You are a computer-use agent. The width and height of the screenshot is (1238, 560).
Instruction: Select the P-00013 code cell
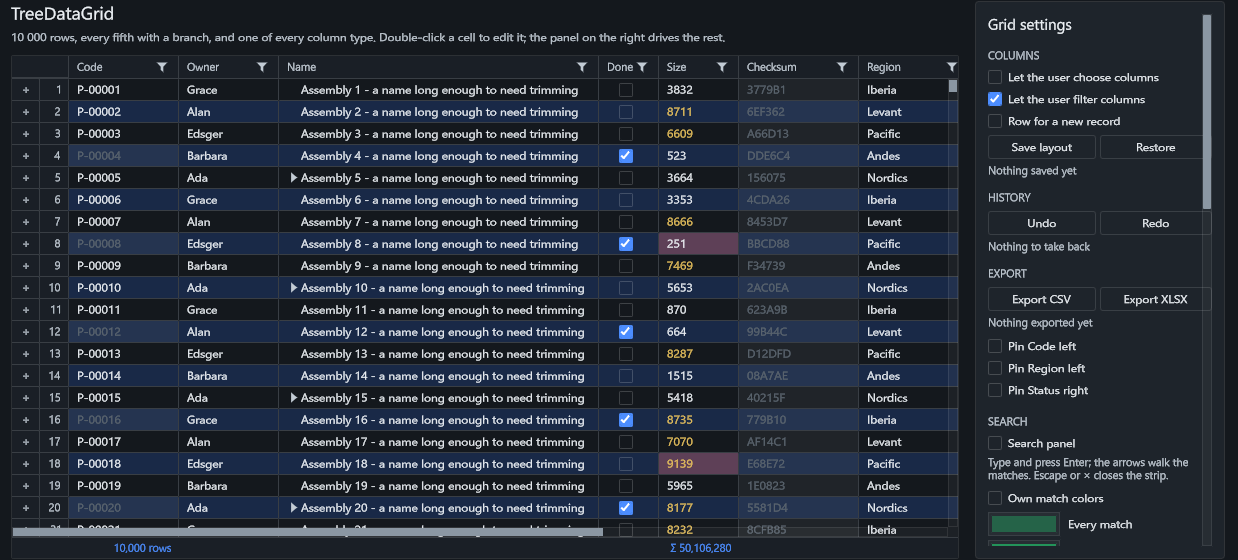coord(123,354)
